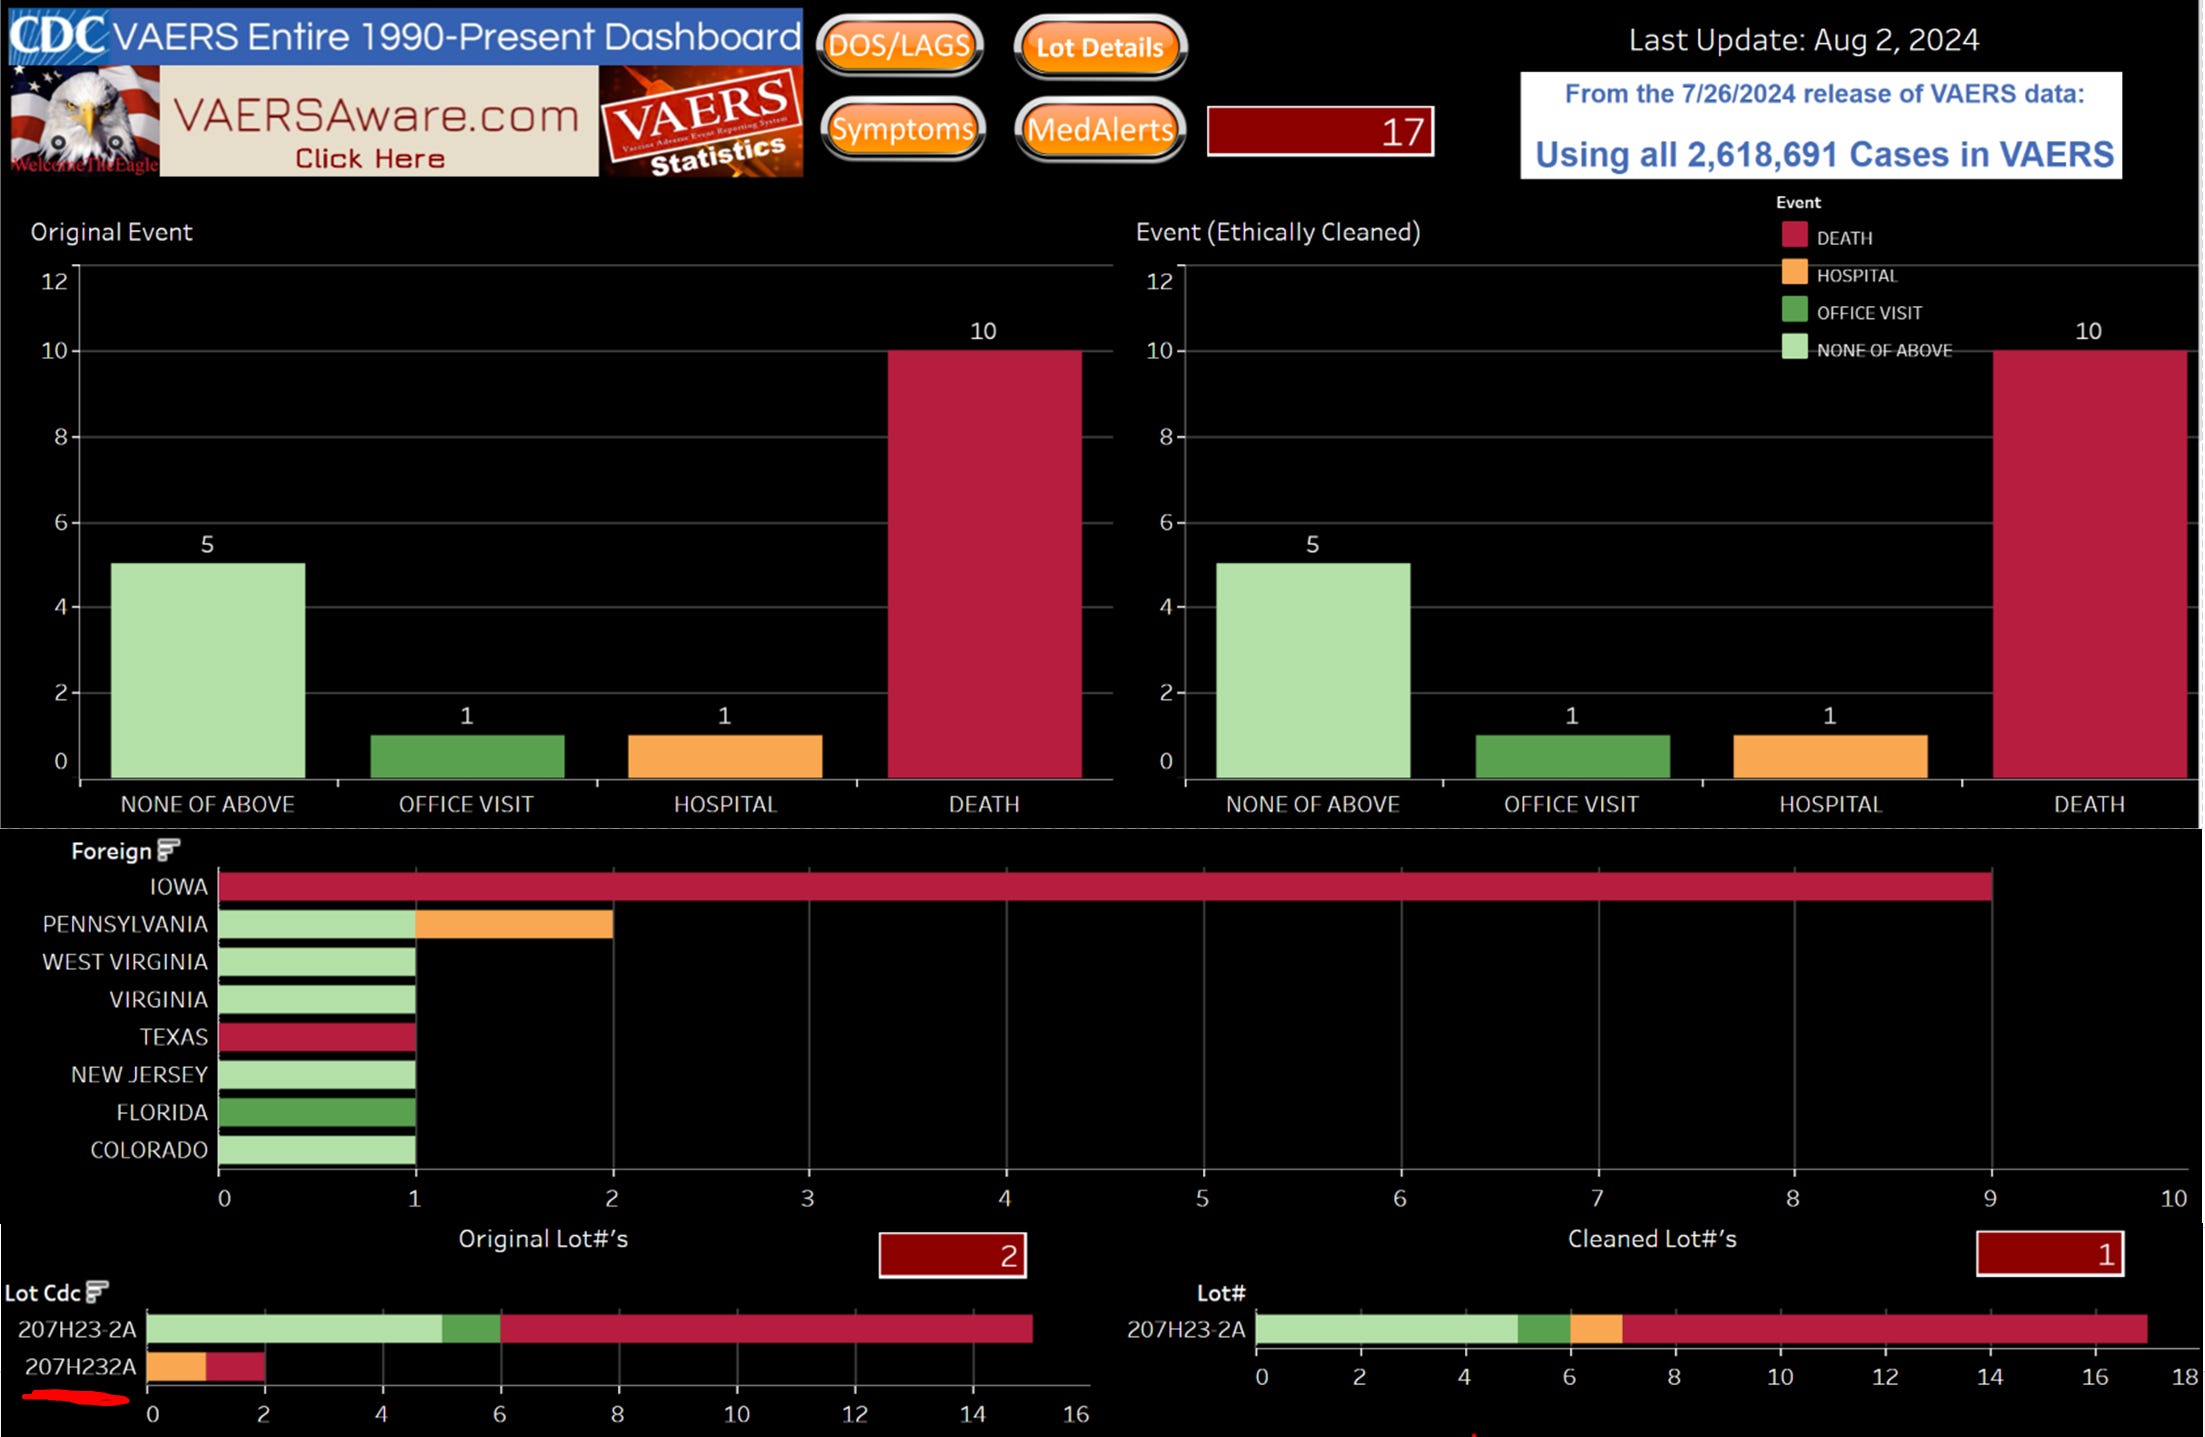Select DEATH bar in Ethically Cleaned chart

click(2089, 564)
